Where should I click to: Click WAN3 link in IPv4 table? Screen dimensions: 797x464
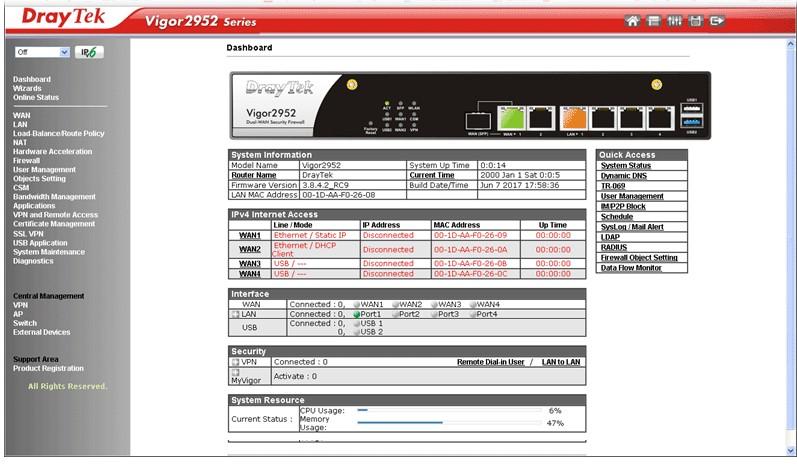tap(250, 264)
